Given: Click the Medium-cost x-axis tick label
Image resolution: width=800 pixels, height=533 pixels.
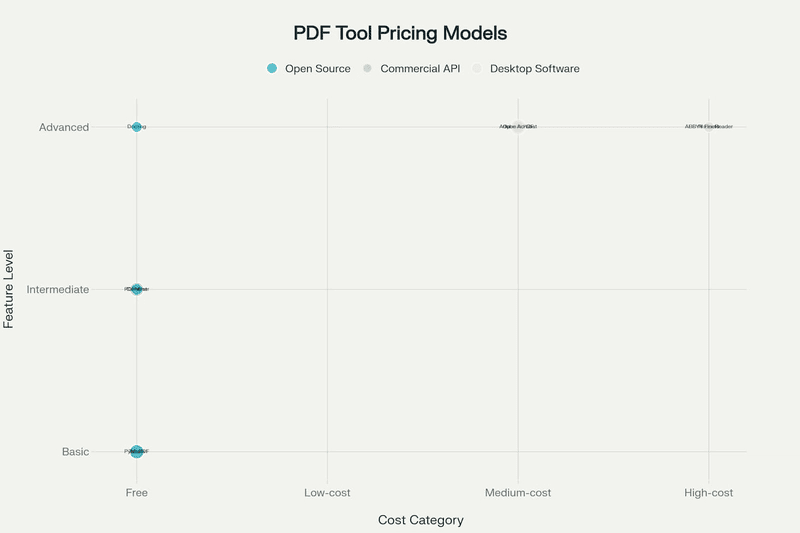Looking at the screenshot, I should point(518,493).
